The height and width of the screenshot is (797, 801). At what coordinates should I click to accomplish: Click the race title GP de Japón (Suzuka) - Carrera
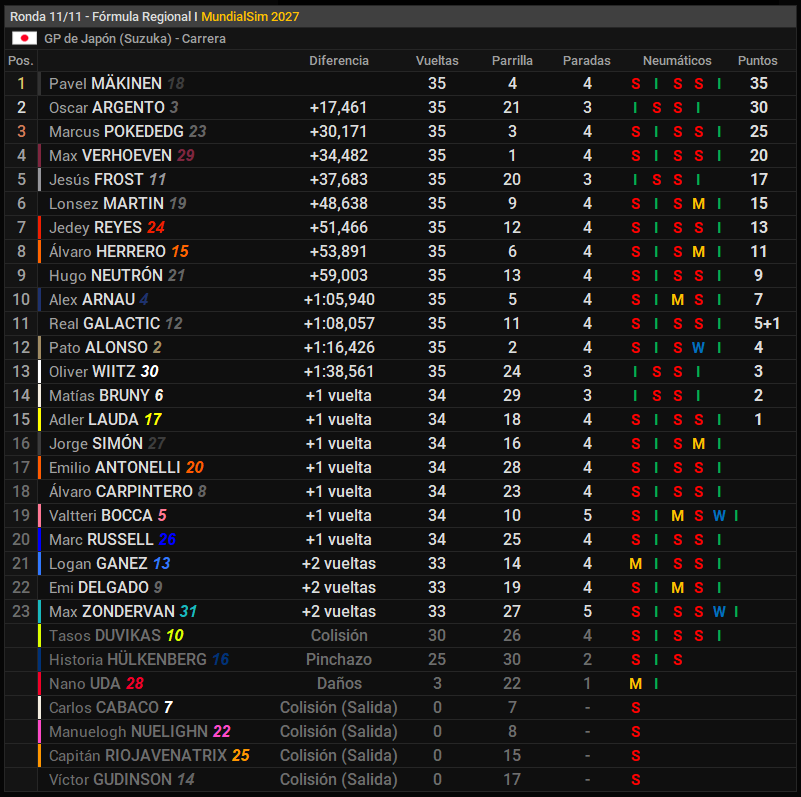[135, 38]
